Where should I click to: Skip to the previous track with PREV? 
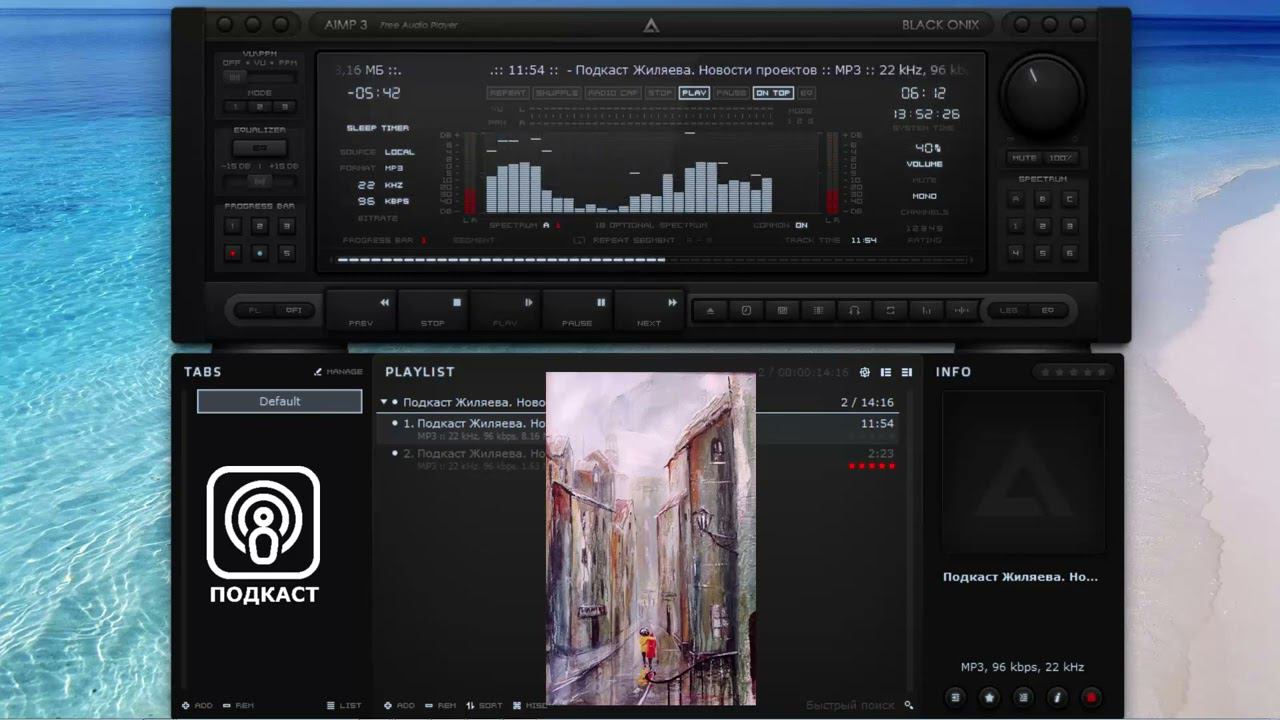click(x=361, y=310)
